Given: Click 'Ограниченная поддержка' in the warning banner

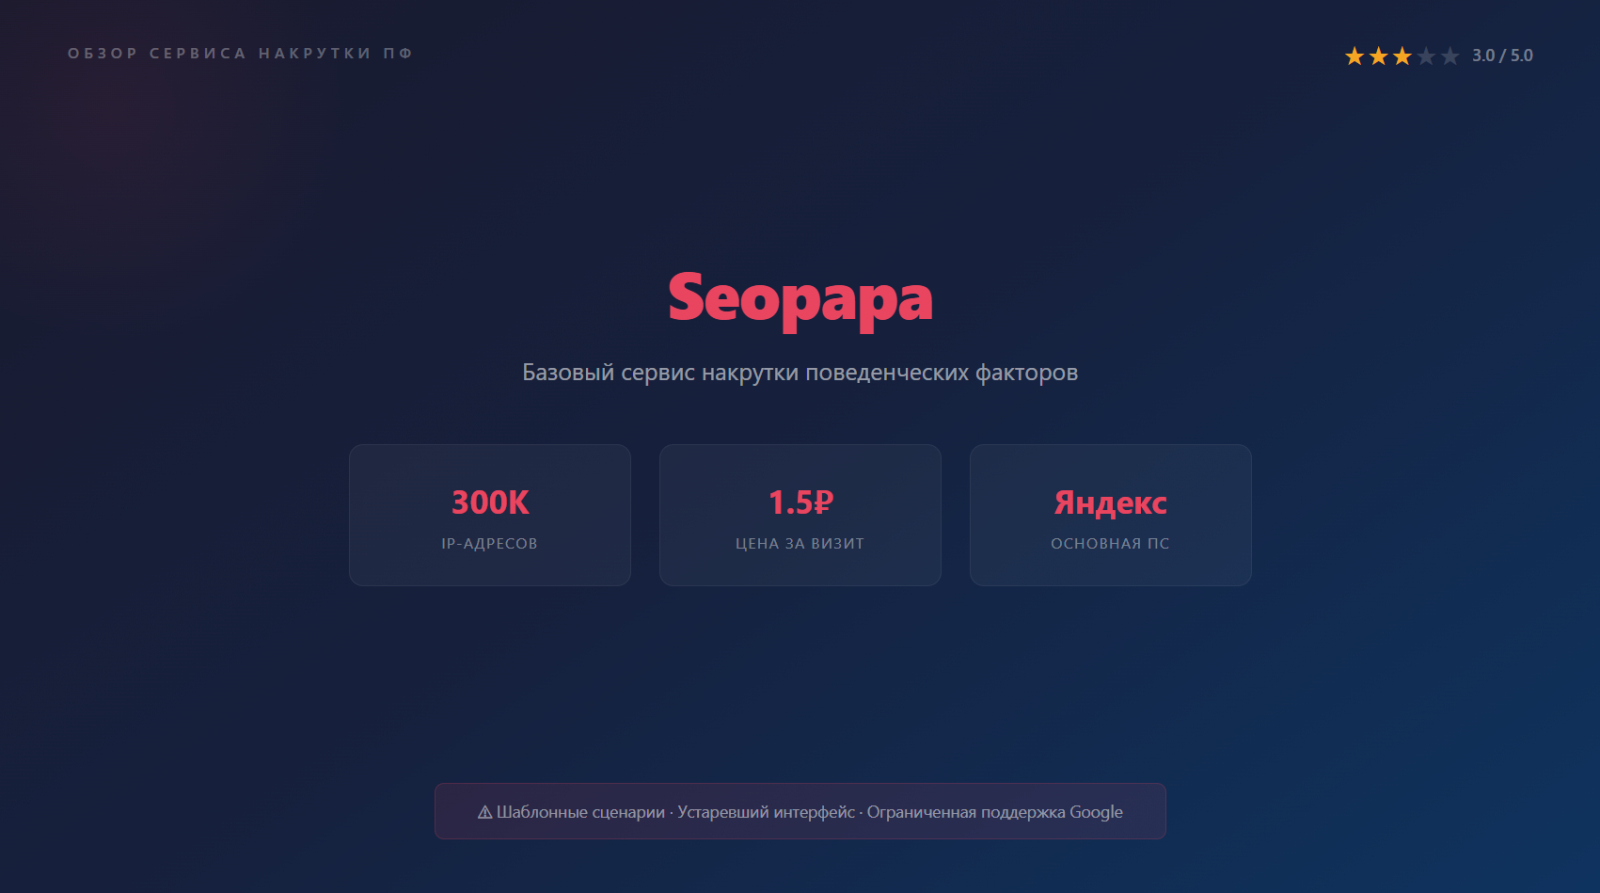Looking at the screenshot, I should coord(966,812).
